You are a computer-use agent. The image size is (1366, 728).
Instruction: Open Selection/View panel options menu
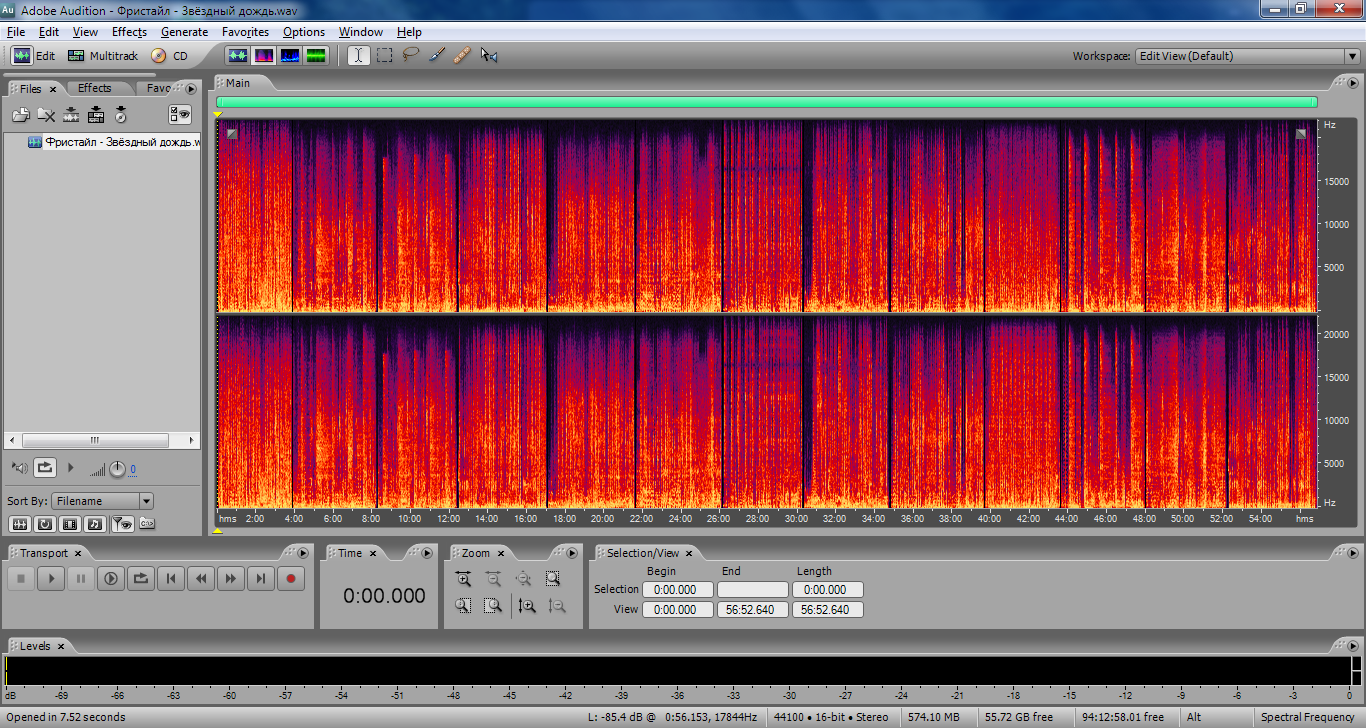point(1353,552)
